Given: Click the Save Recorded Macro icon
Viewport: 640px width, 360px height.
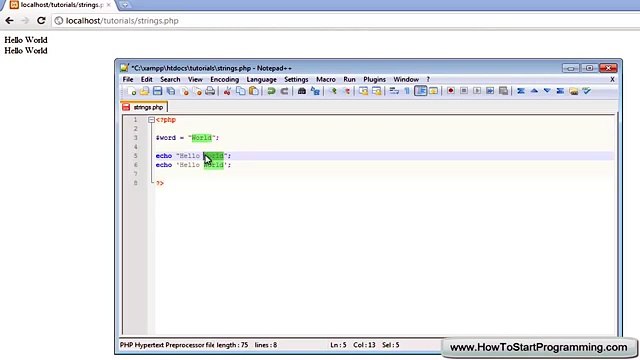Looking at the screenshot, I should tap(504, 91).
